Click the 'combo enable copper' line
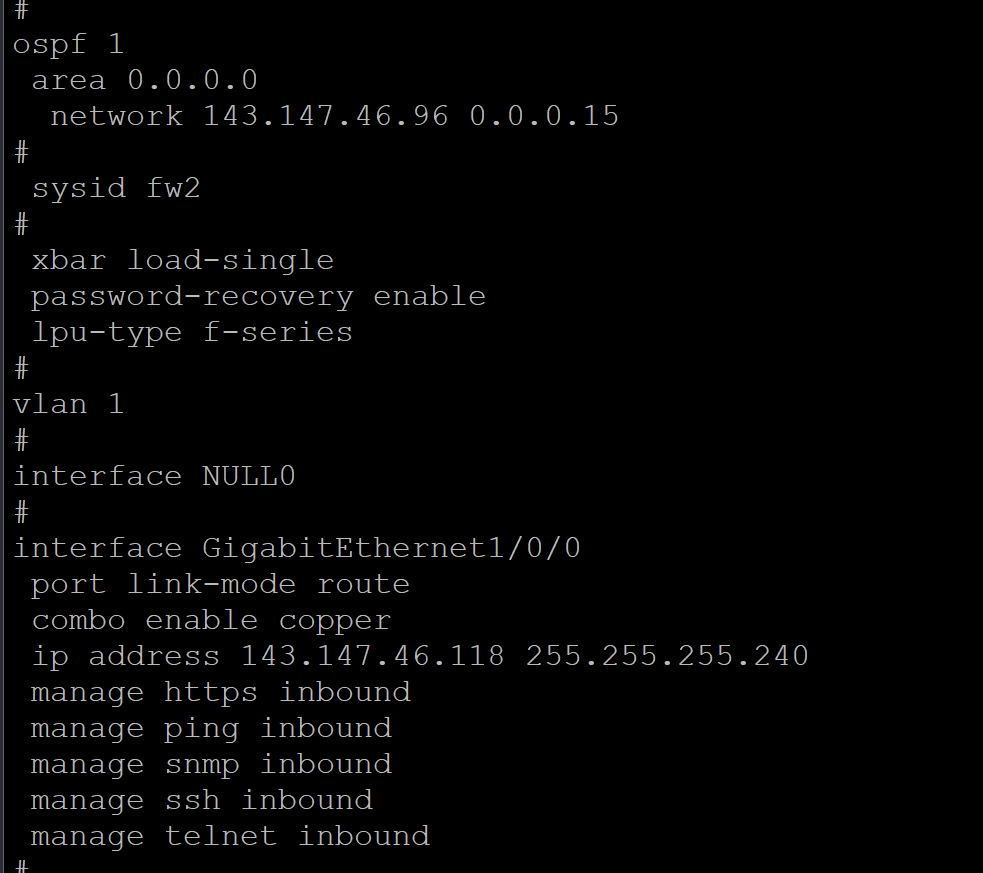Screen dimensions: 983x873 point(211,620)
